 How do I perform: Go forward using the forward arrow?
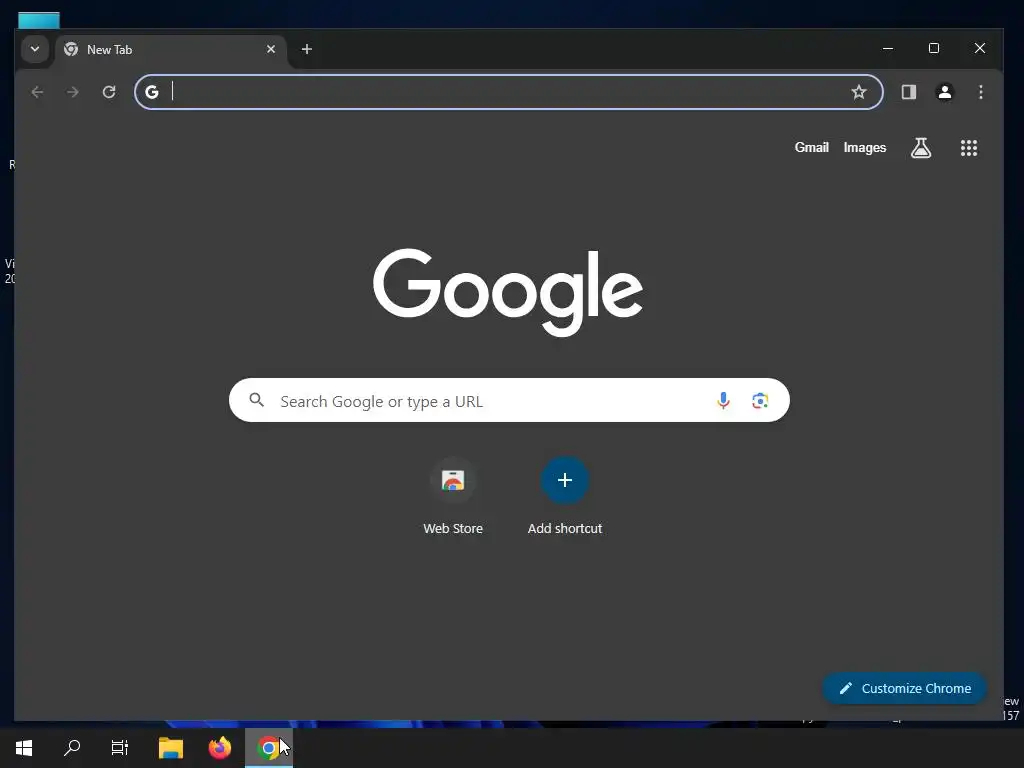[72, 92]
